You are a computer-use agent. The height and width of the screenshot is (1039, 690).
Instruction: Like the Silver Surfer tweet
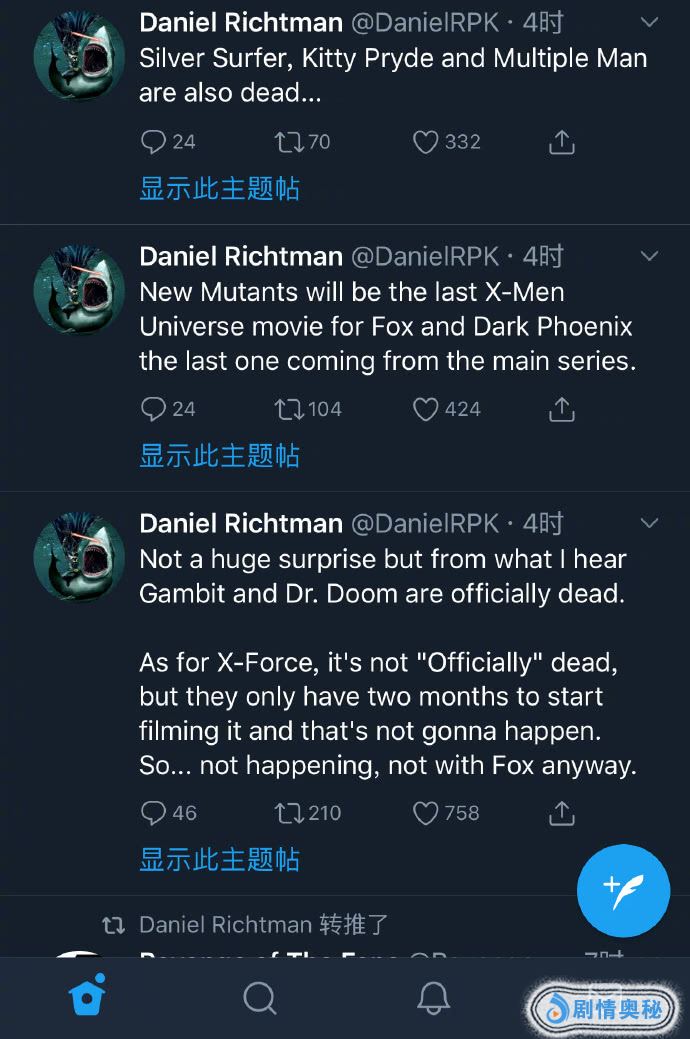(x=426, y=142)
